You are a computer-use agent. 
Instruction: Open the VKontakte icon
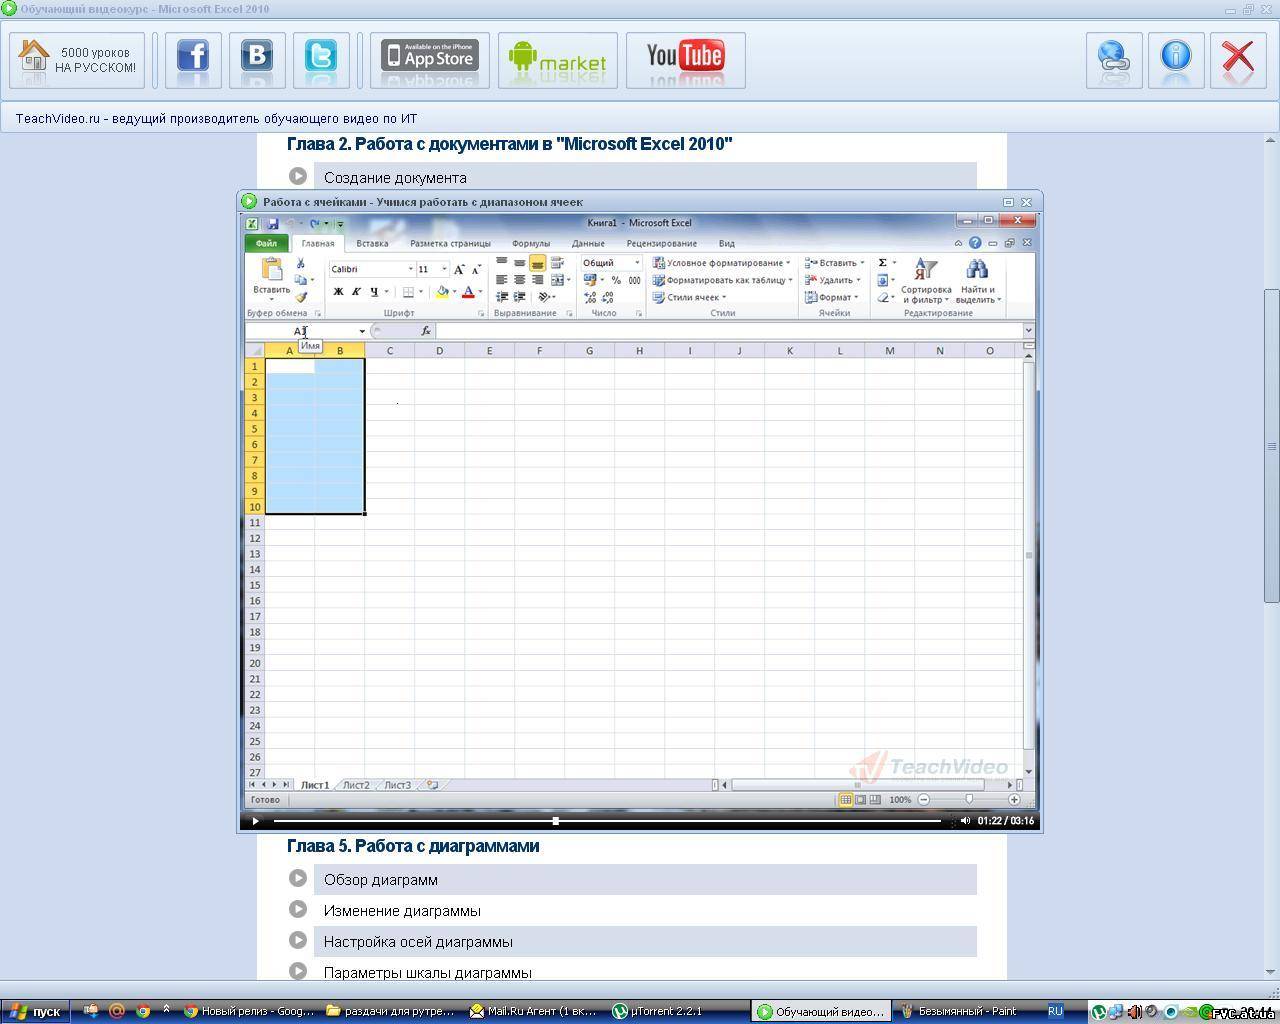point(257,61)
